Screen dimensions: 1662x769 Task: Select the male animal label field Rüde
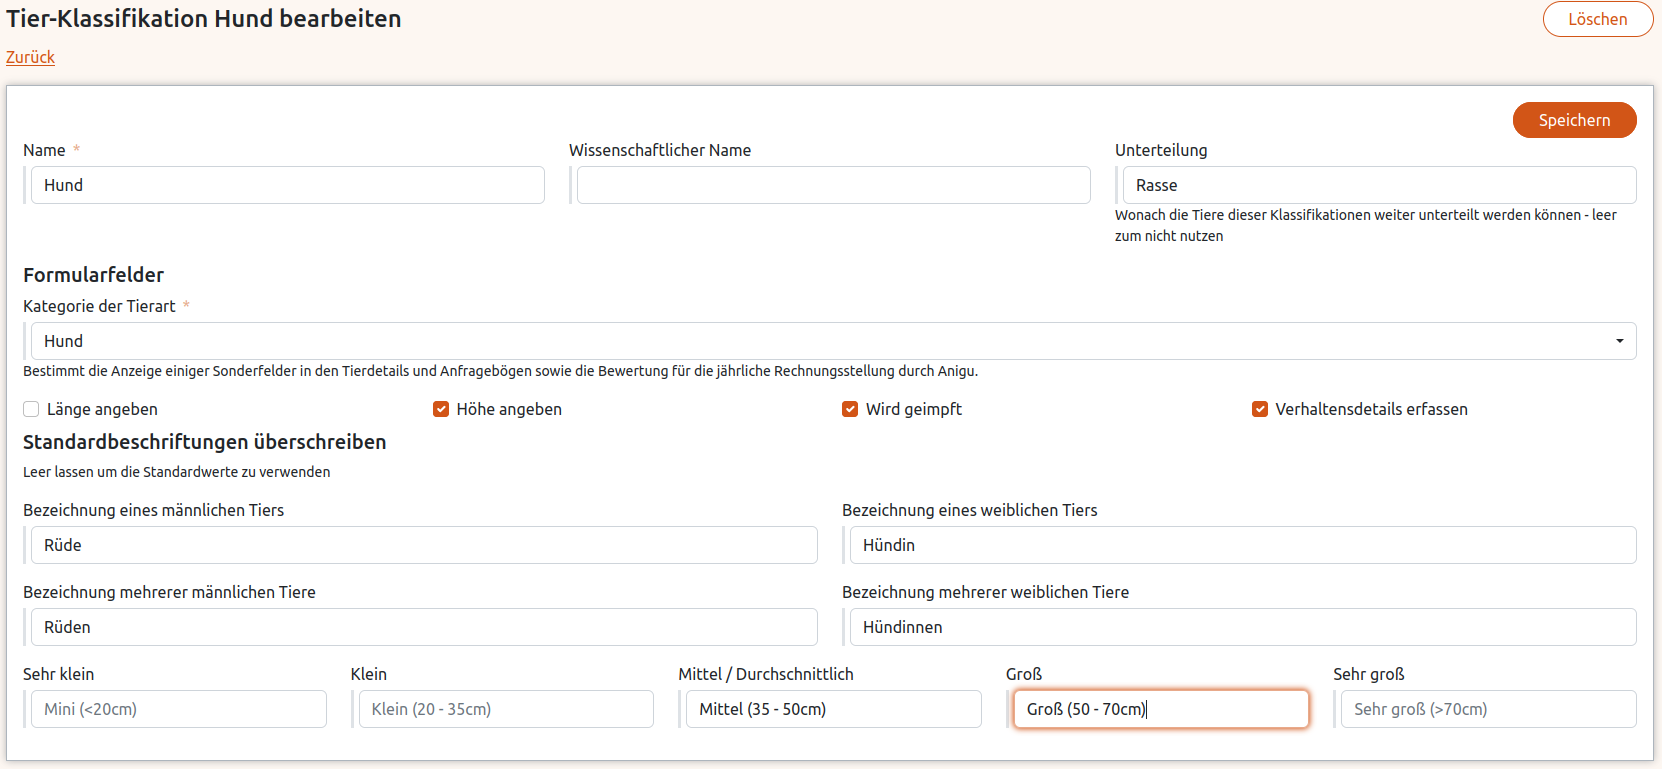(424, 545)
